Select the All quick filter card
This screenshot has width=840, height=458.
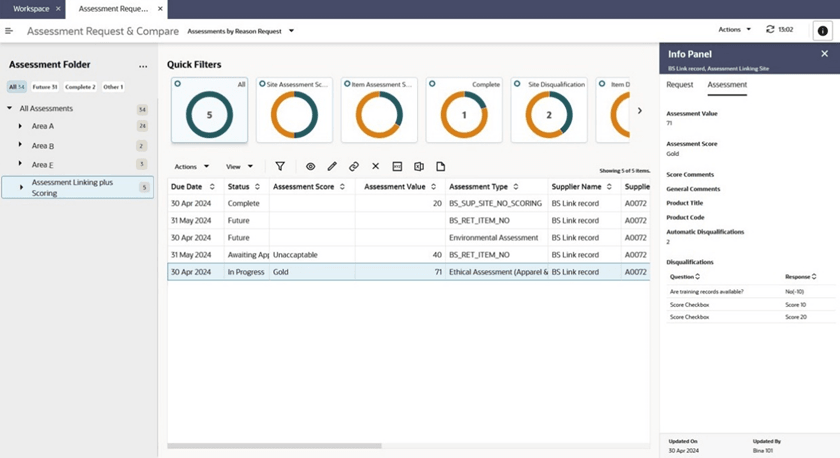click(209, 110)
